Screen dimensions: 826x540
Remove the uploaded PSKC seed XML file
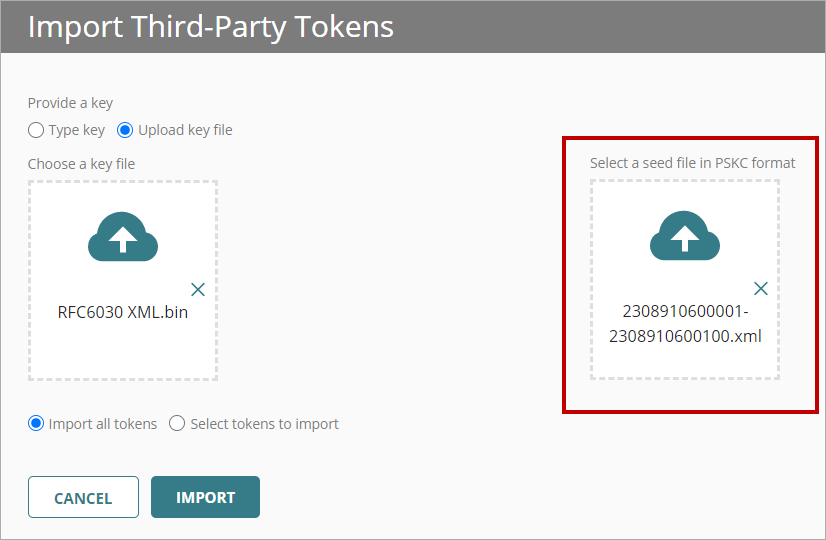pos(760,289)
